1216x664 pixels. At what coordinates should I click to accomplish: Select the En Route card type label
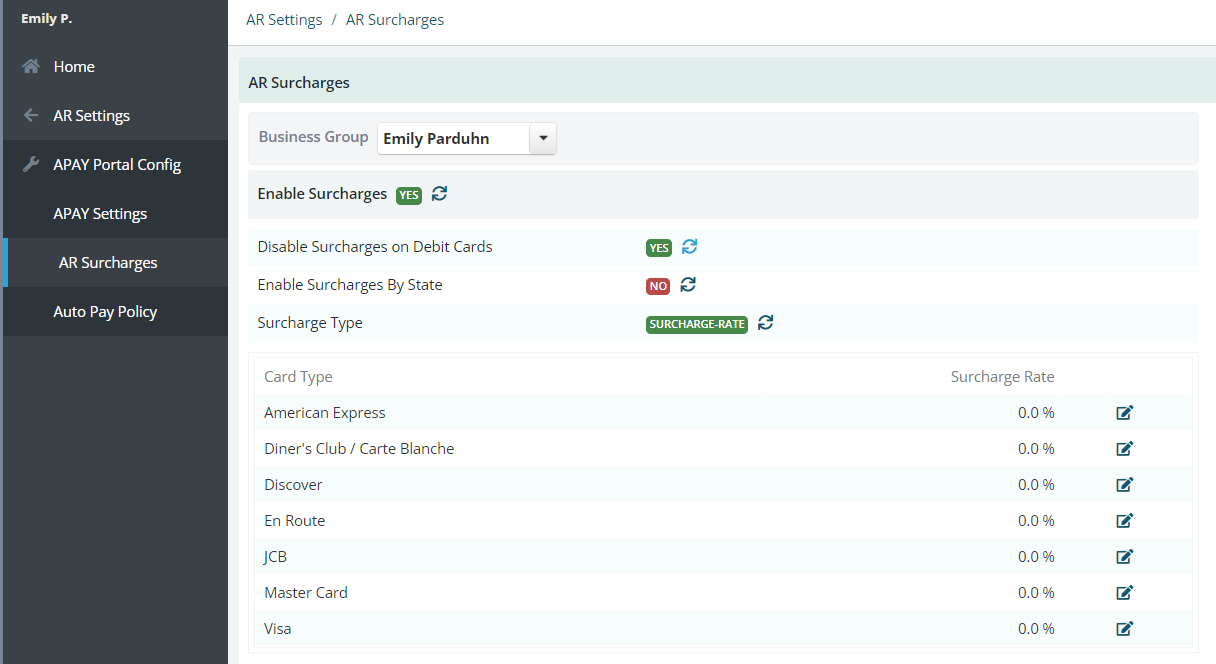(295, 521)
